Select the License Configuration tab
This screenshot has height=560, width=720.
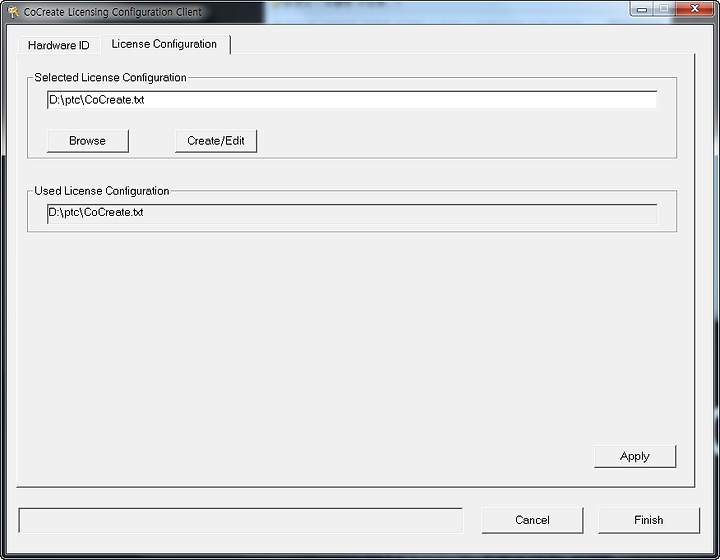click(x=164, y=44)
